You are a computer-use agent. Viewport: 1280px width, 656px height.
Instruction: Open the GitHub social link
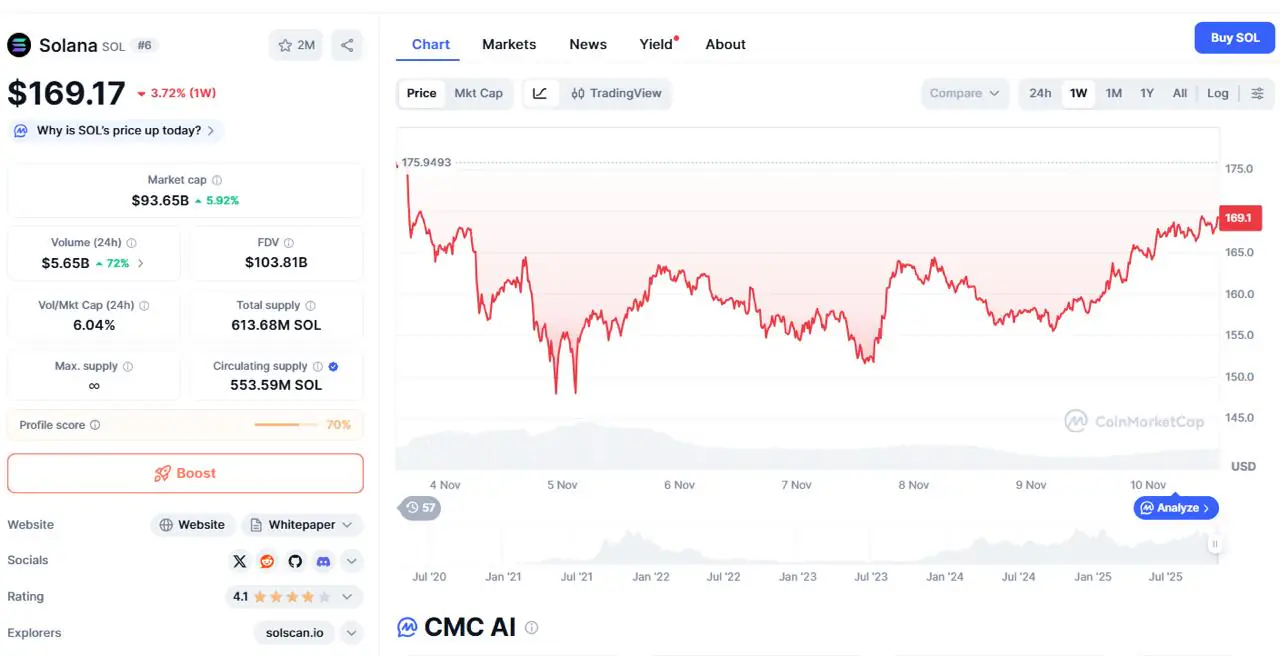(x=295, y=561)
